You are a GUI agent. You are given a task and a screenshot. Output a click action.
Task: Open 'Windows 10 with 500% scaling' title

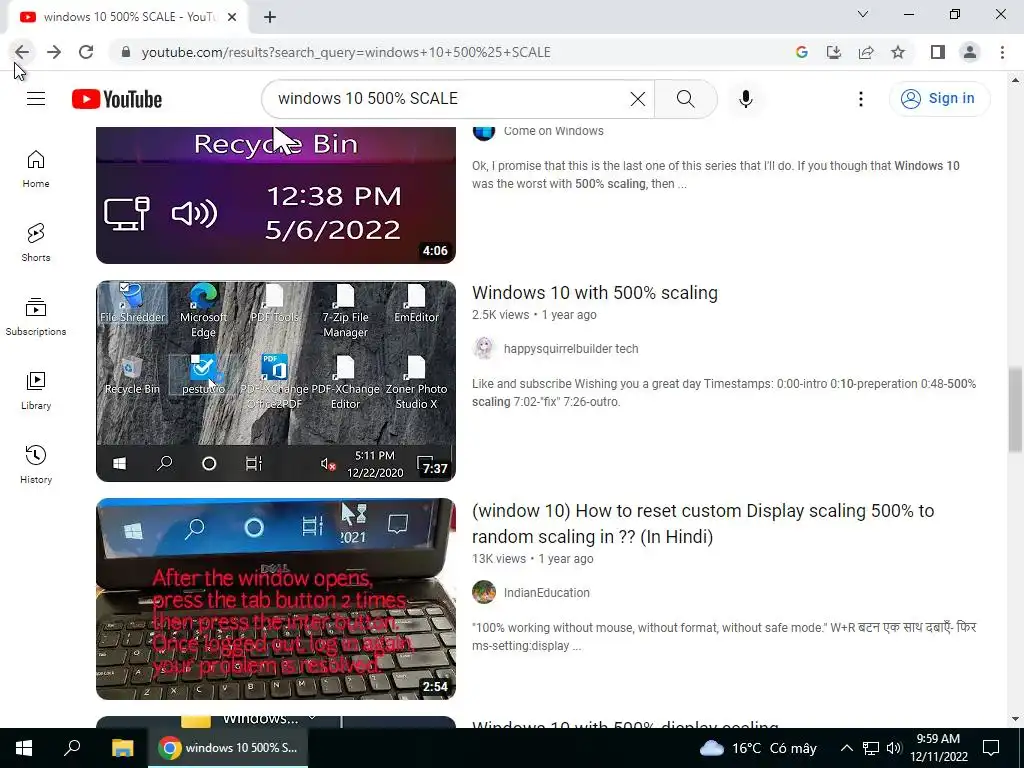coord(595,293)
